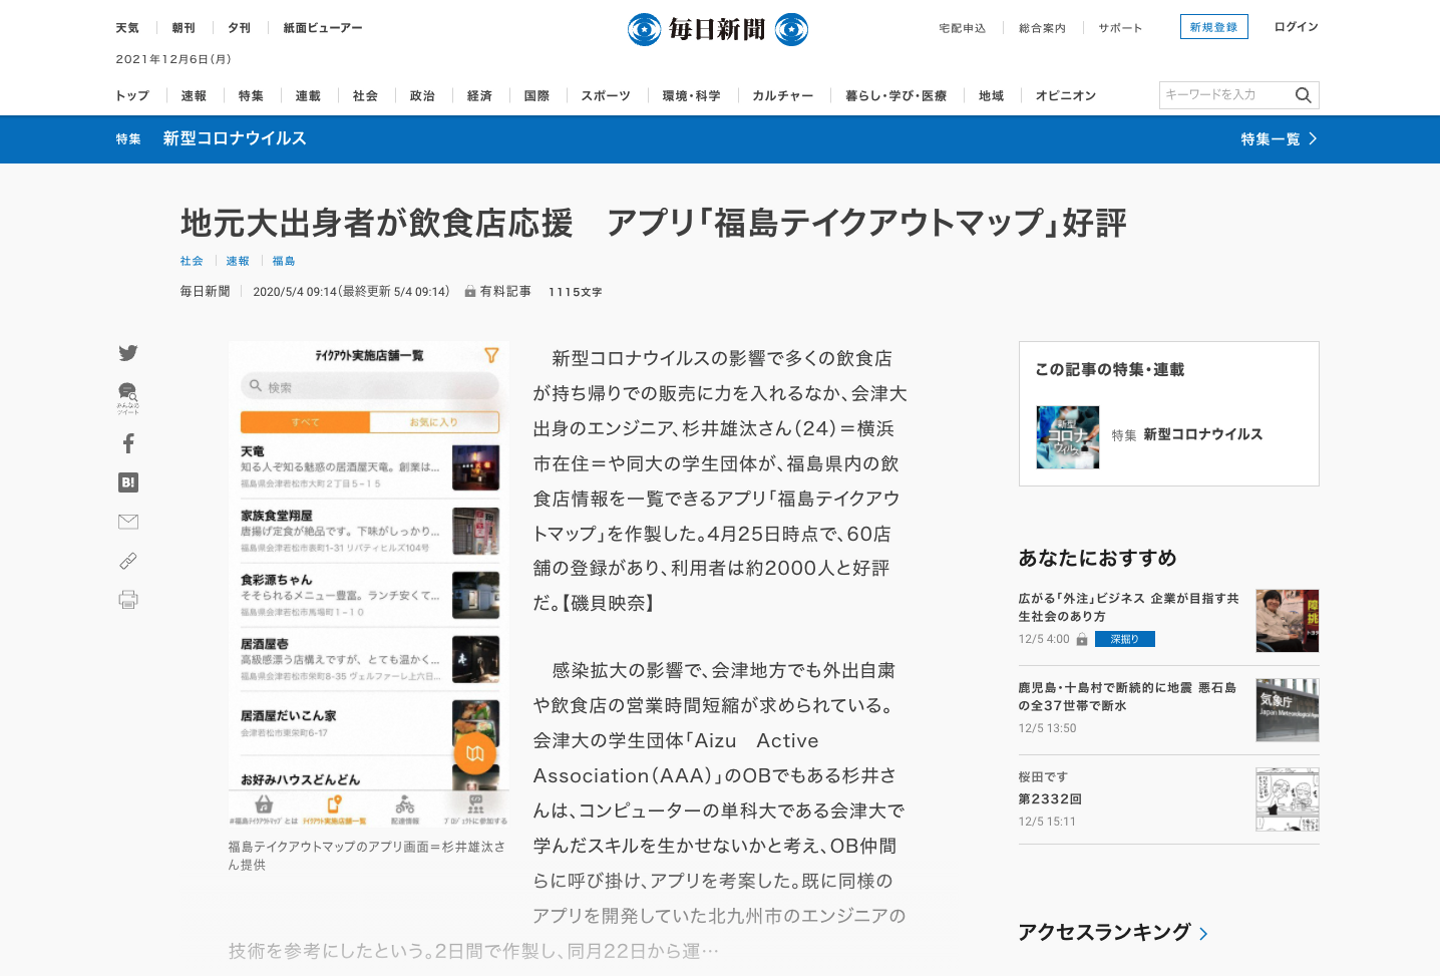
Task: Select the 社会 navigation item
Action: [365, 96]
